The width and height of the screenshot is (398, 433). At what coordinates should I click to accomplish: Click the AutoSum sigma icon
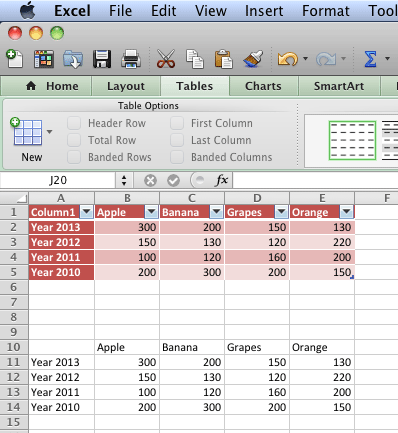click(370, 59)
